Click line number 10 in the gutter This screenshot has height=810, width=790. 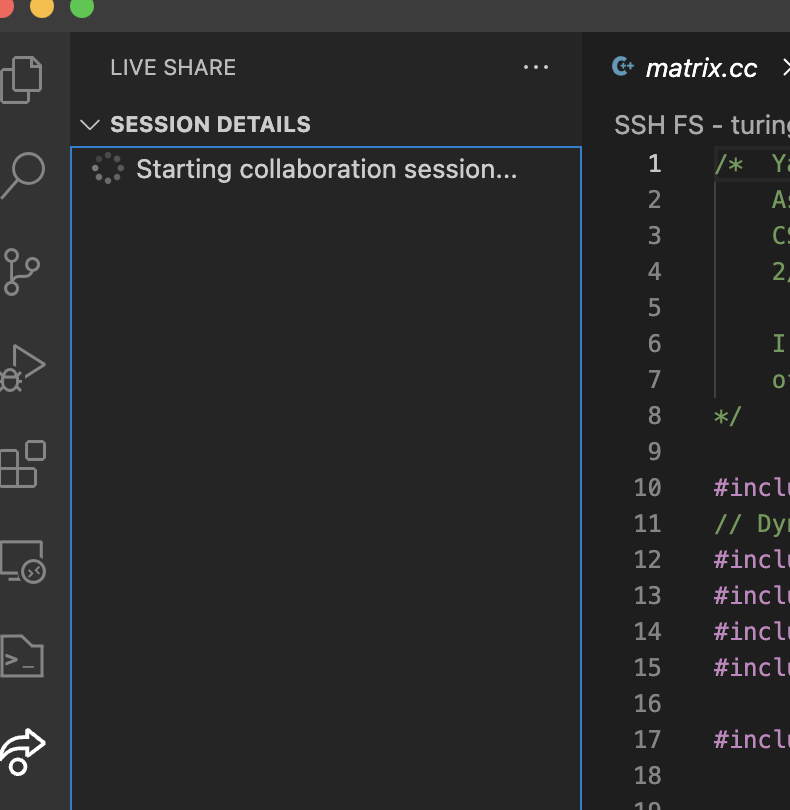click(x=647, y=487)
